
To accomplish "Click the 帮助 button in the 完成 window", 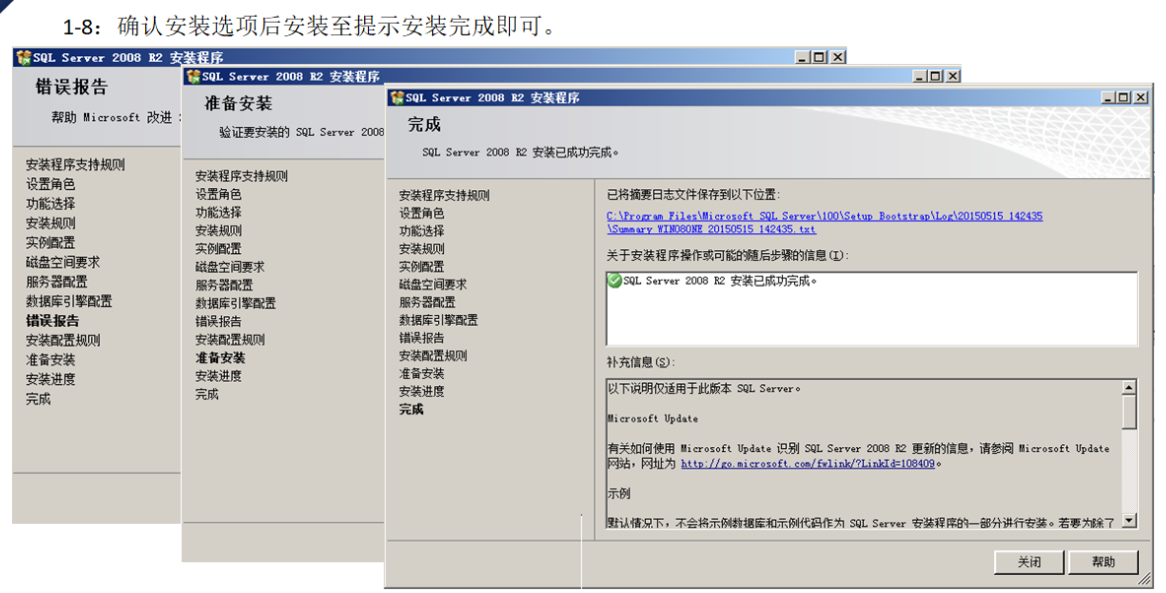I will pos(1103,562).
